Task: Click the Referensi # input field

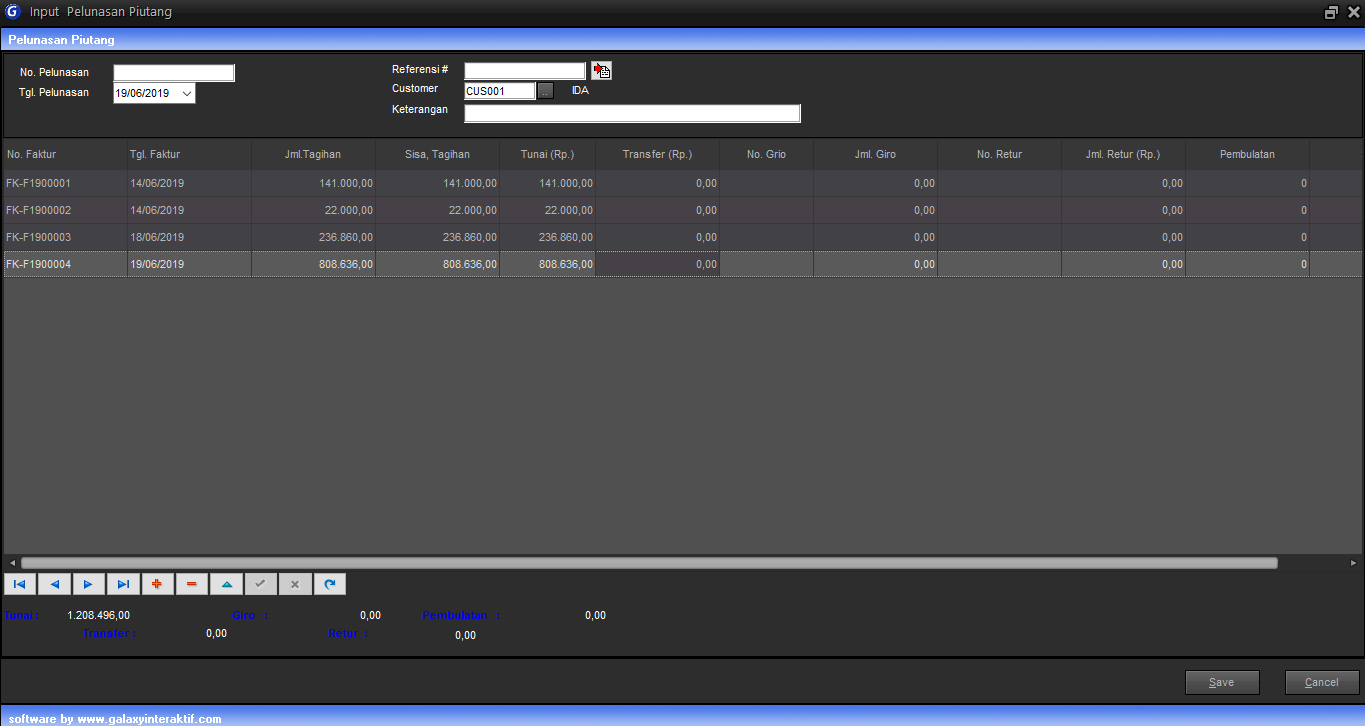Action: click(x=524, y=71)
